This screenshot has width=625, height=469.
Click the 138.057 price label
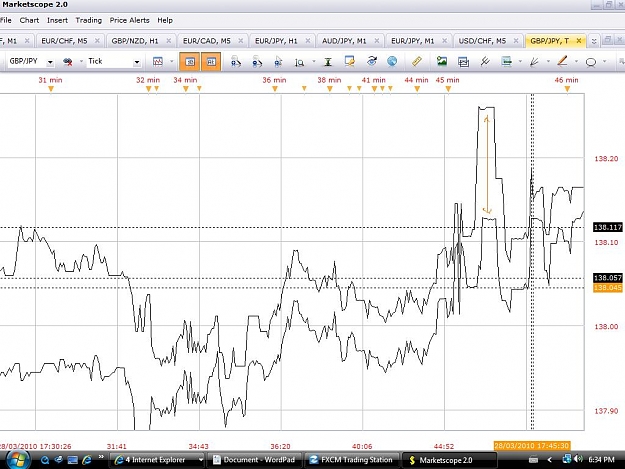(x=607, y=278)
